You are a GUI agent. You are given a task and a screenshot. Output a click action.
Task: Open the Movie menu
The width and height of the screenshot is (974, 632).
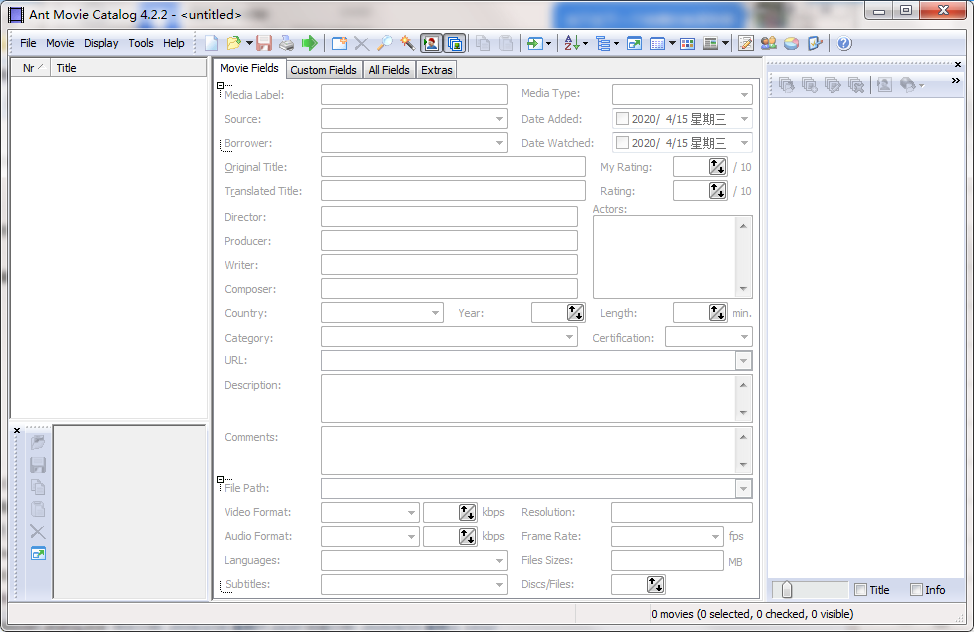coord(60,43)
